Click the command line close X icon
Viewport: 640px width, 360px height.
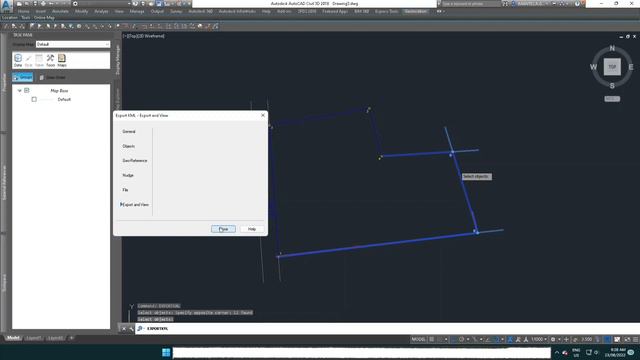click(124, 329)
